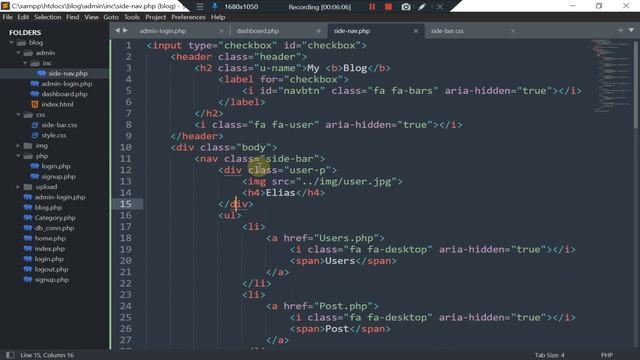Viewport: 640px width, 360px height.
Task: Change Tab Size: 4 setting
Action: (549, 355)
